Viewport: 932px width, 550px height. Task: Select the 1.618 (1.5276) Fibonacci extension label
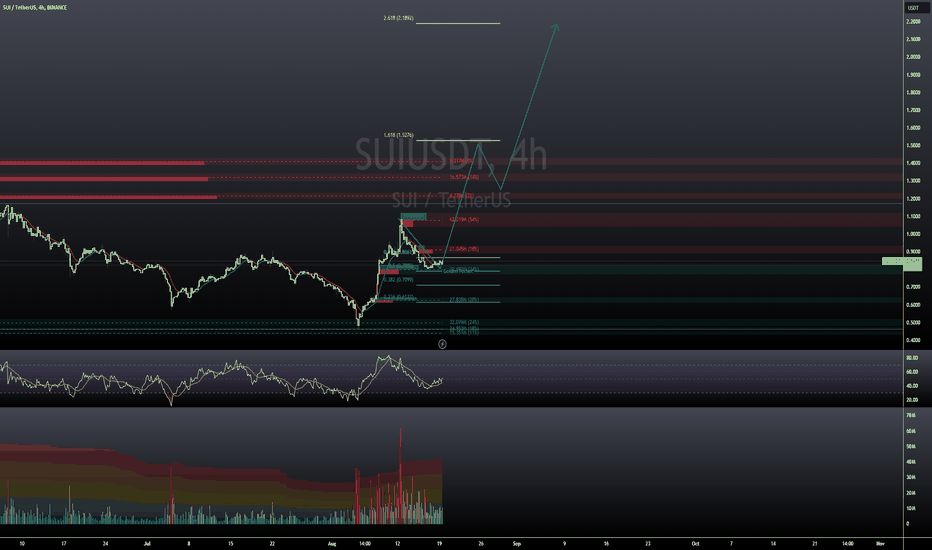pyautogui.click(x=398, y=135)
